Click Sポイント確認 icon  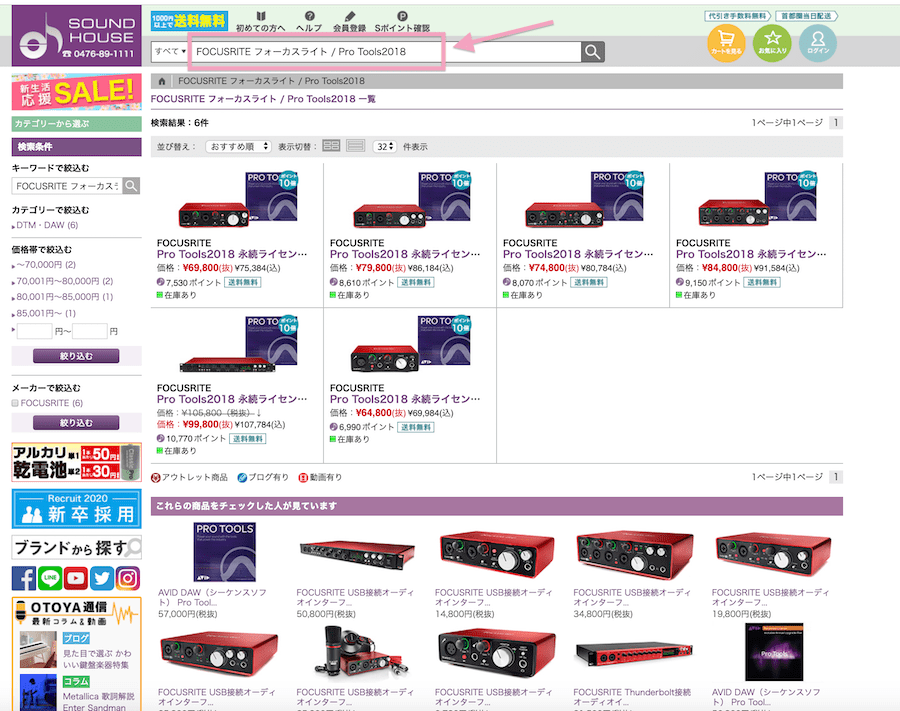pyautogui.click(x=402, y=22)
